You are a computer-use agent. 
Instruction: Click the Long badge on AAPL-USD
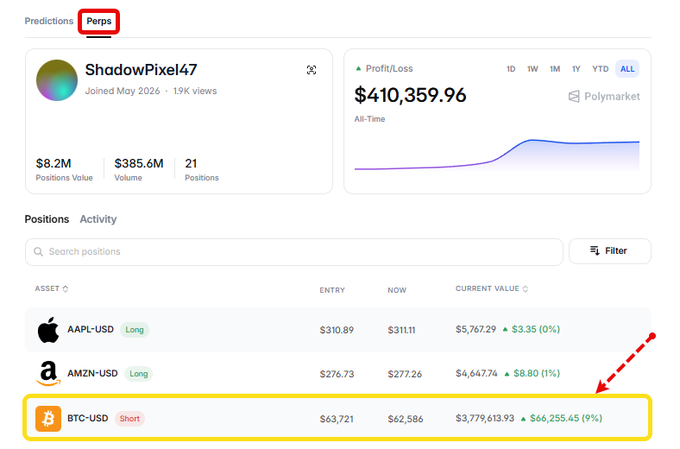coord(134,330)
